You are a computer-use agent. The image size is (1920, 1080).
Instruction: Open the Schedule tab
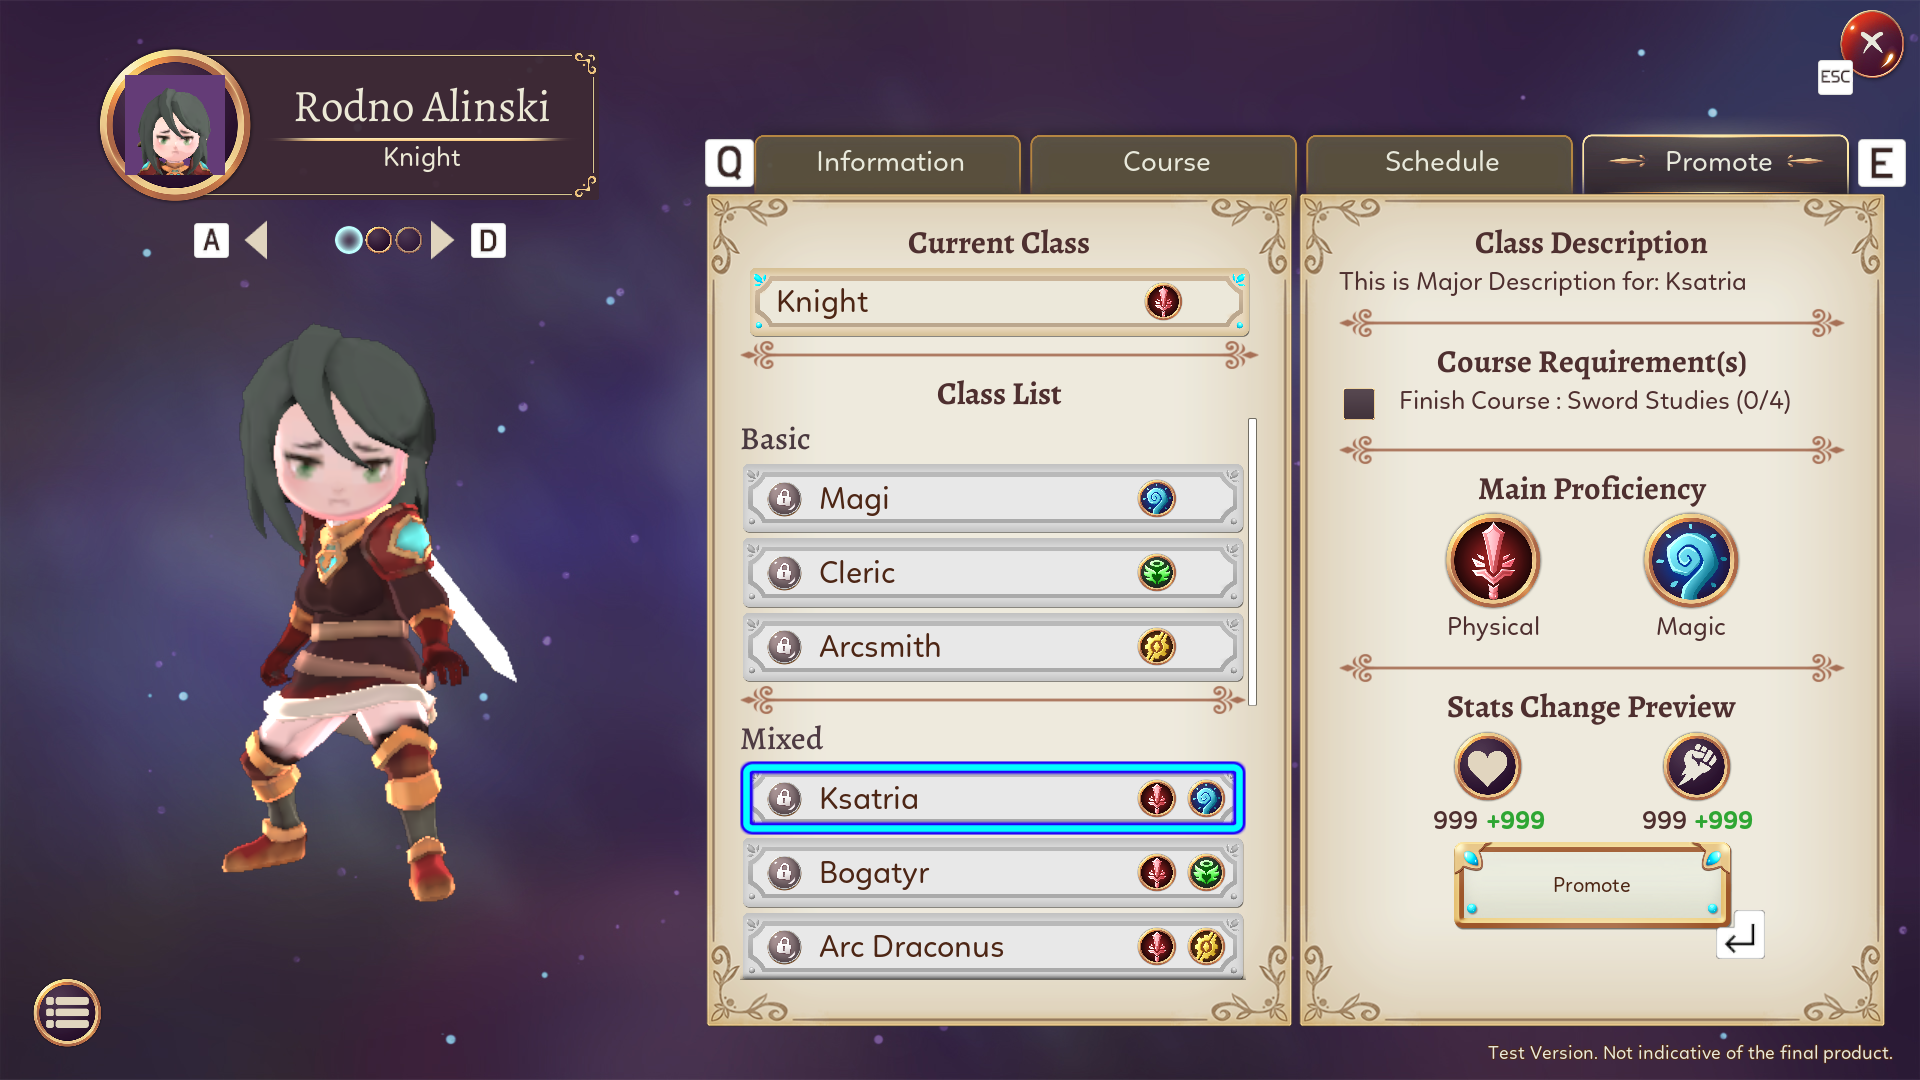[x=1441, y=162]
